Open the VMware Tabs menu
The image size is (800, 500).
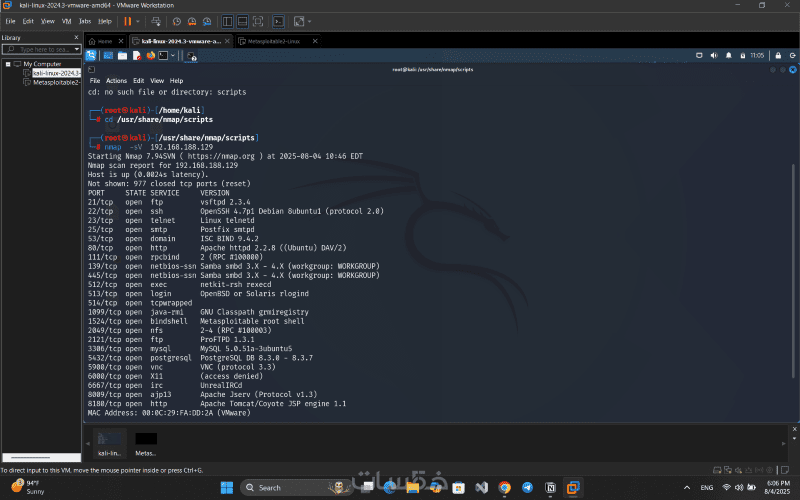[85, 21]
